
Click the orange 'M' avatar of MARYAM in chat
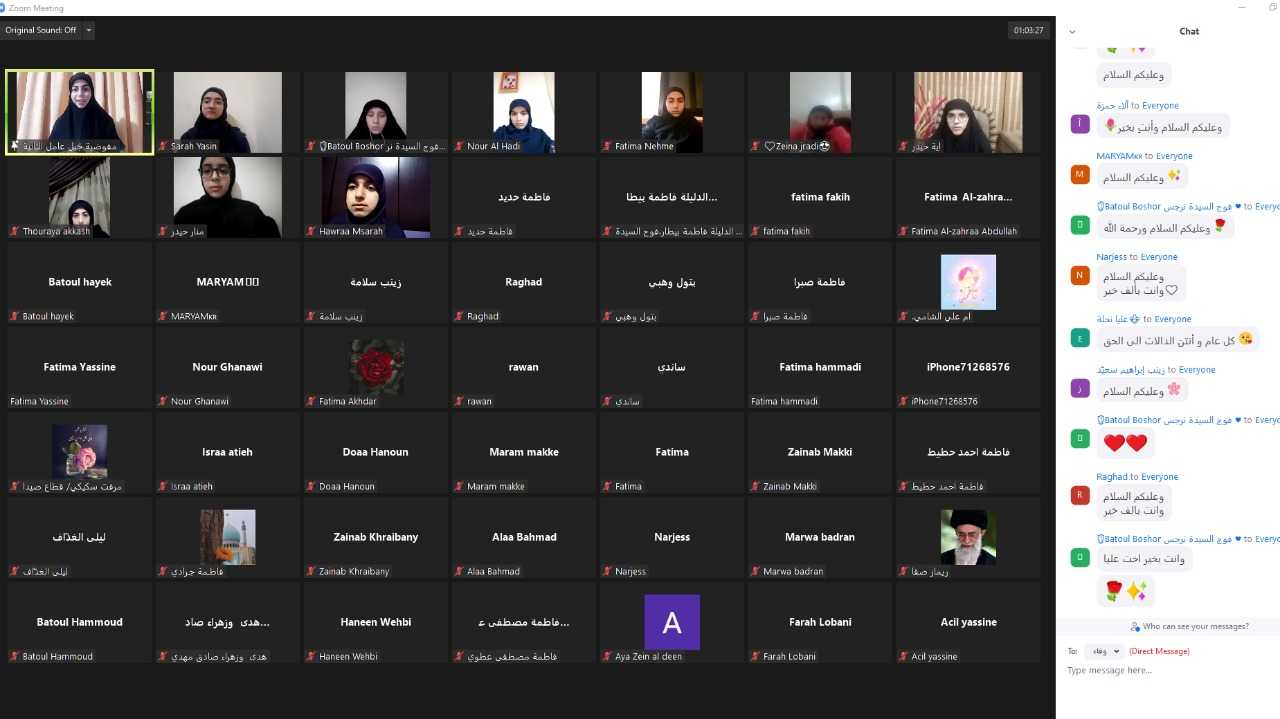pyautogui.click(x=1080, y=175)
